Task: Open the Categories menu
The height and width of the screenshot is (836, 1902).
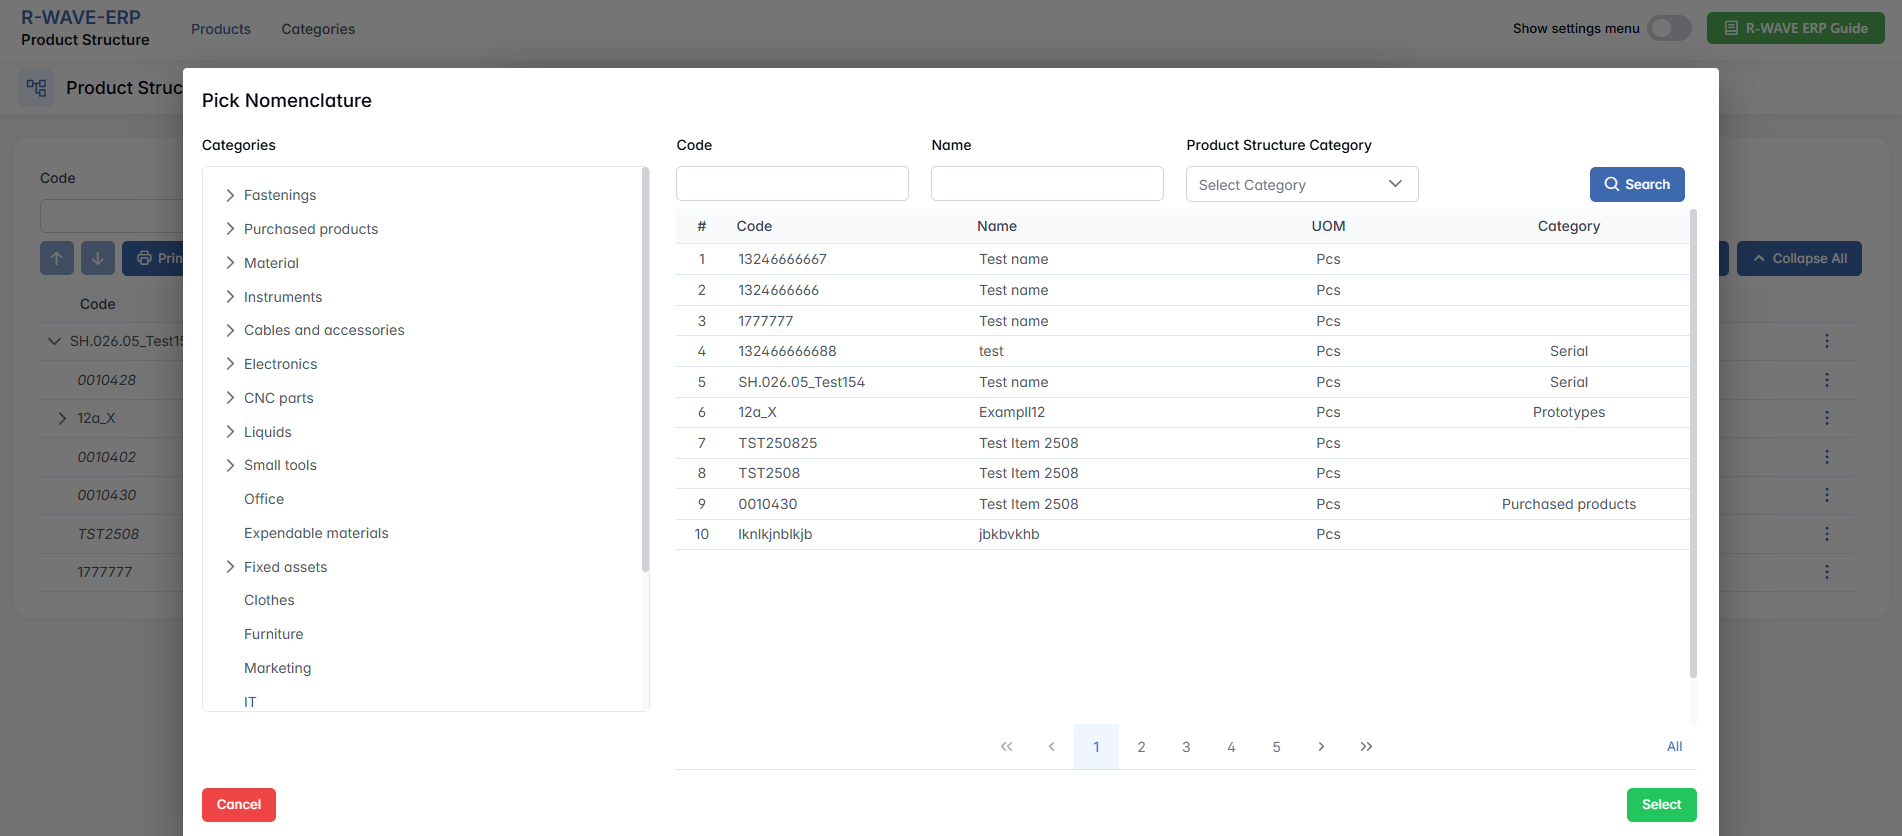Action: coord(318,29)
